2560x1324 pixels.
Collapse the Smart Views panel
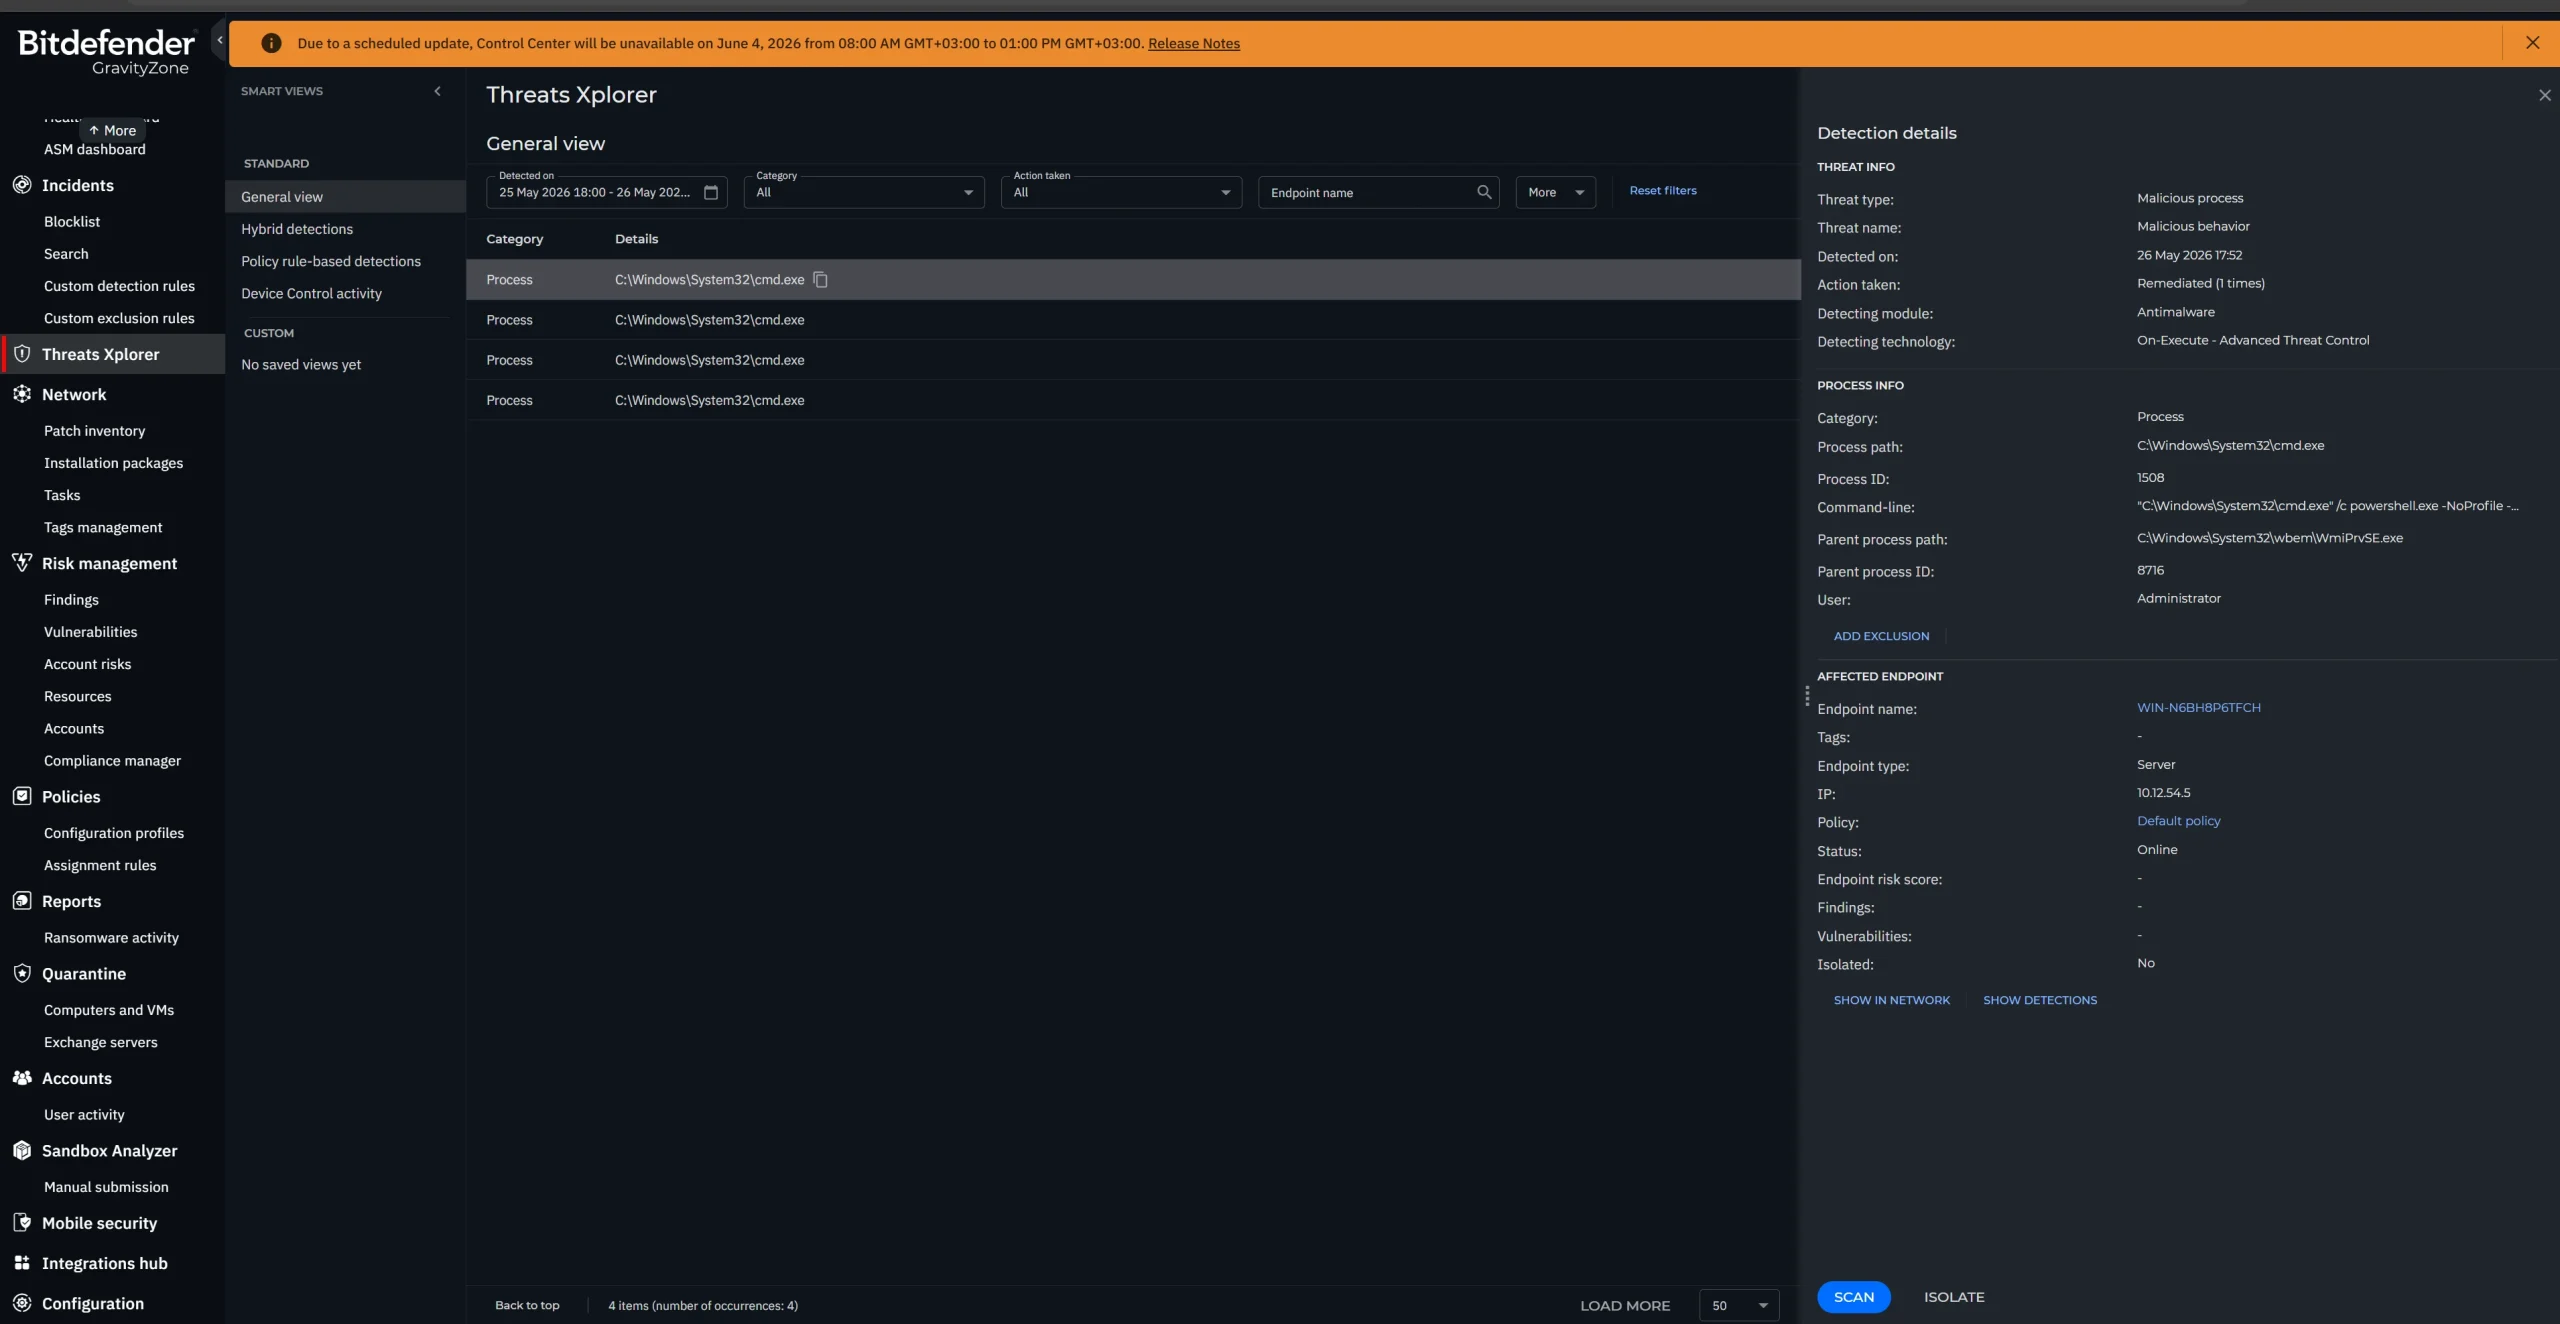coord(437,91)
